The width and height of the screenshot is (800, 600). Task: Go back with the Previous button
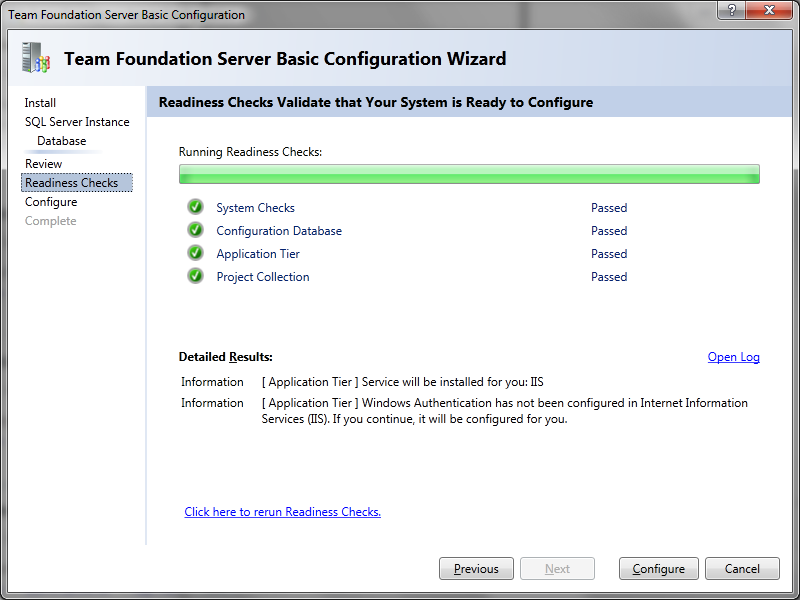[x=476, y=568]
